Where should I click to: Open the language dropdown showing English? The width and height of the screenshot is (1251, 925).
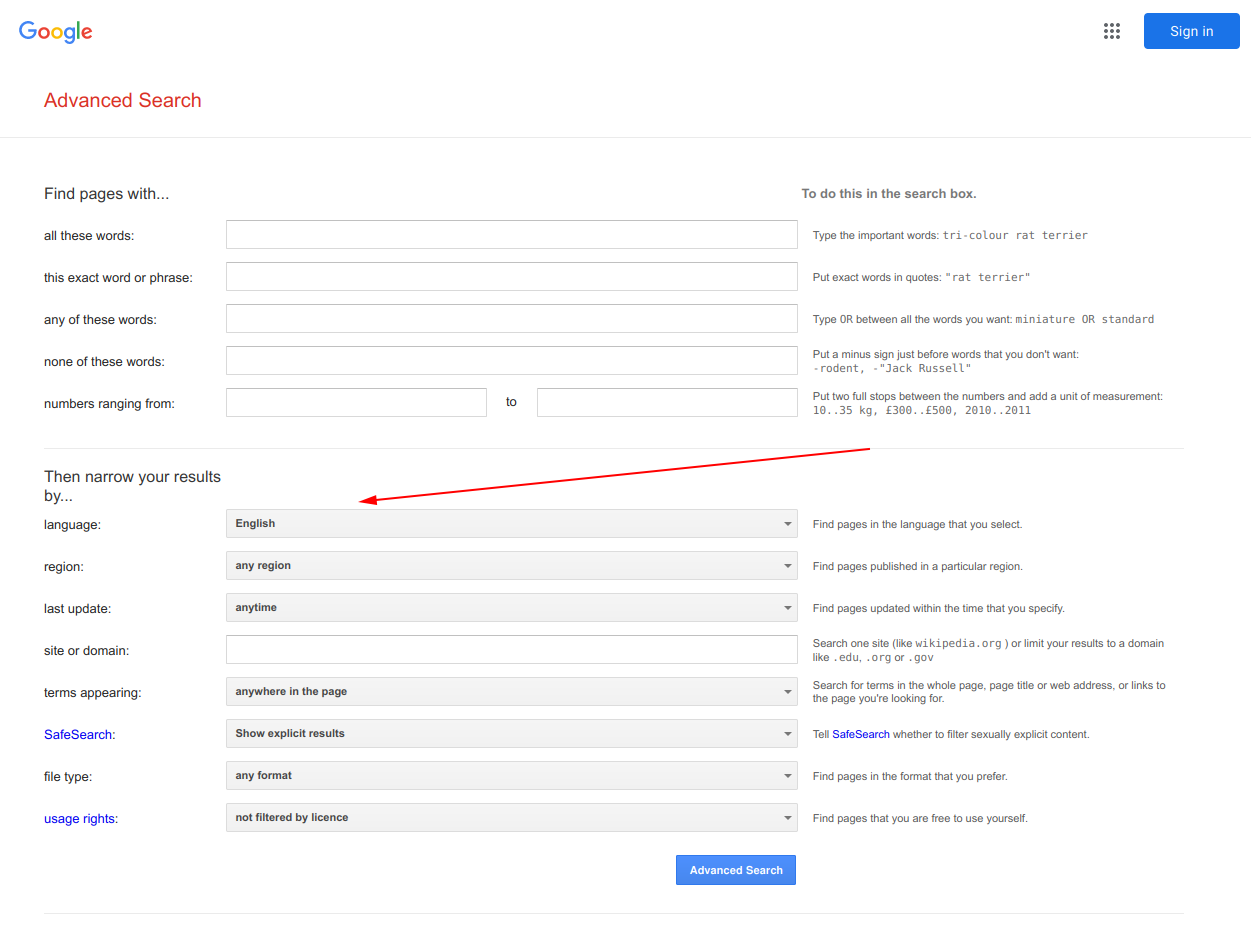512,524
